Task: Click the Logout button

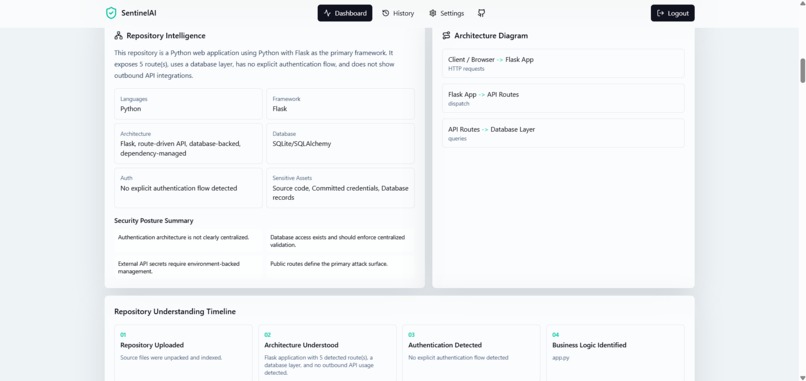Action: (672, 13)
